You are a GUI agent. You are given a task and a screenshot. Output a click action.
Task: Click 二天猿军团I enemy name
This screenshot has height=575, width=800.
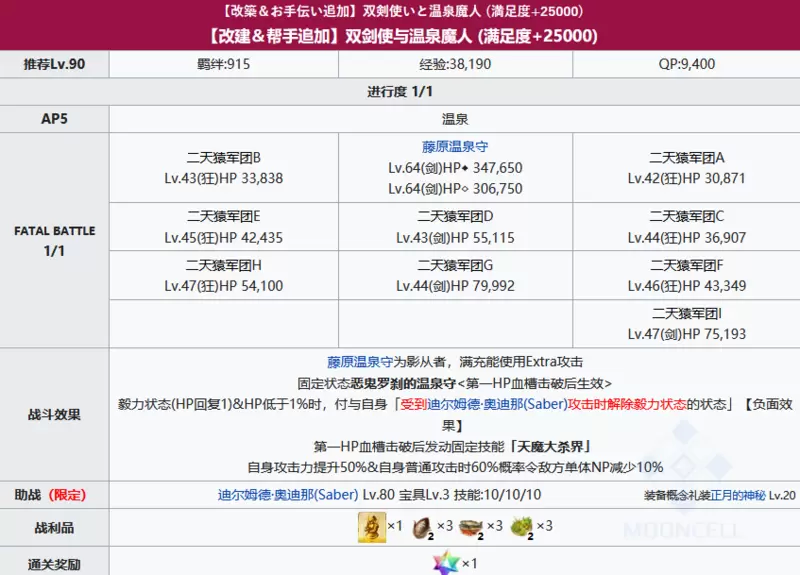click(x=686, y=313)
